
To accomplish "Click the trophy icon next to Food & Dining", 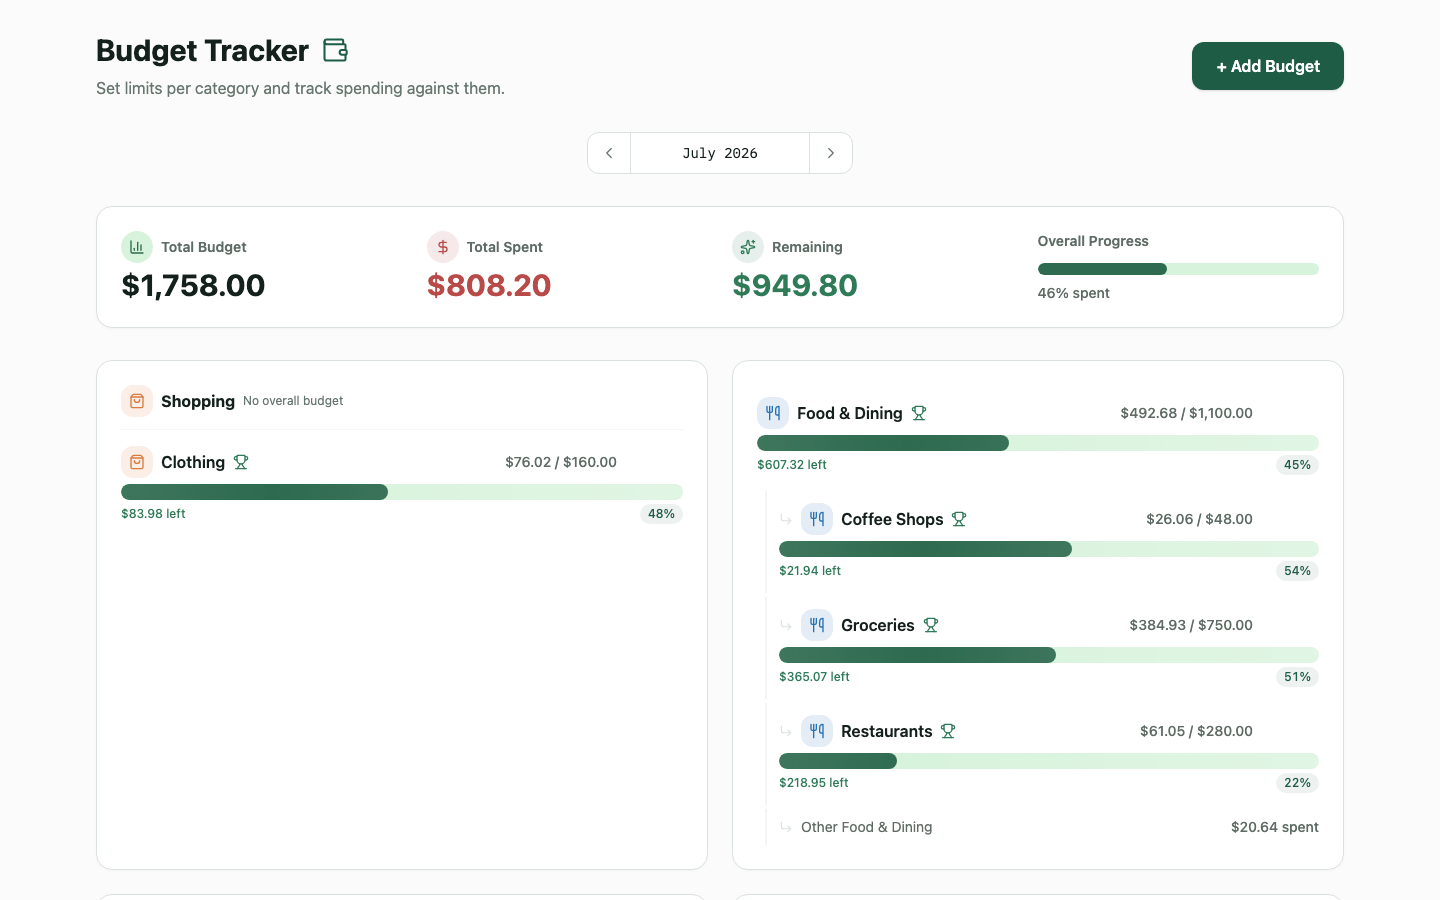I will pos(919,413).
